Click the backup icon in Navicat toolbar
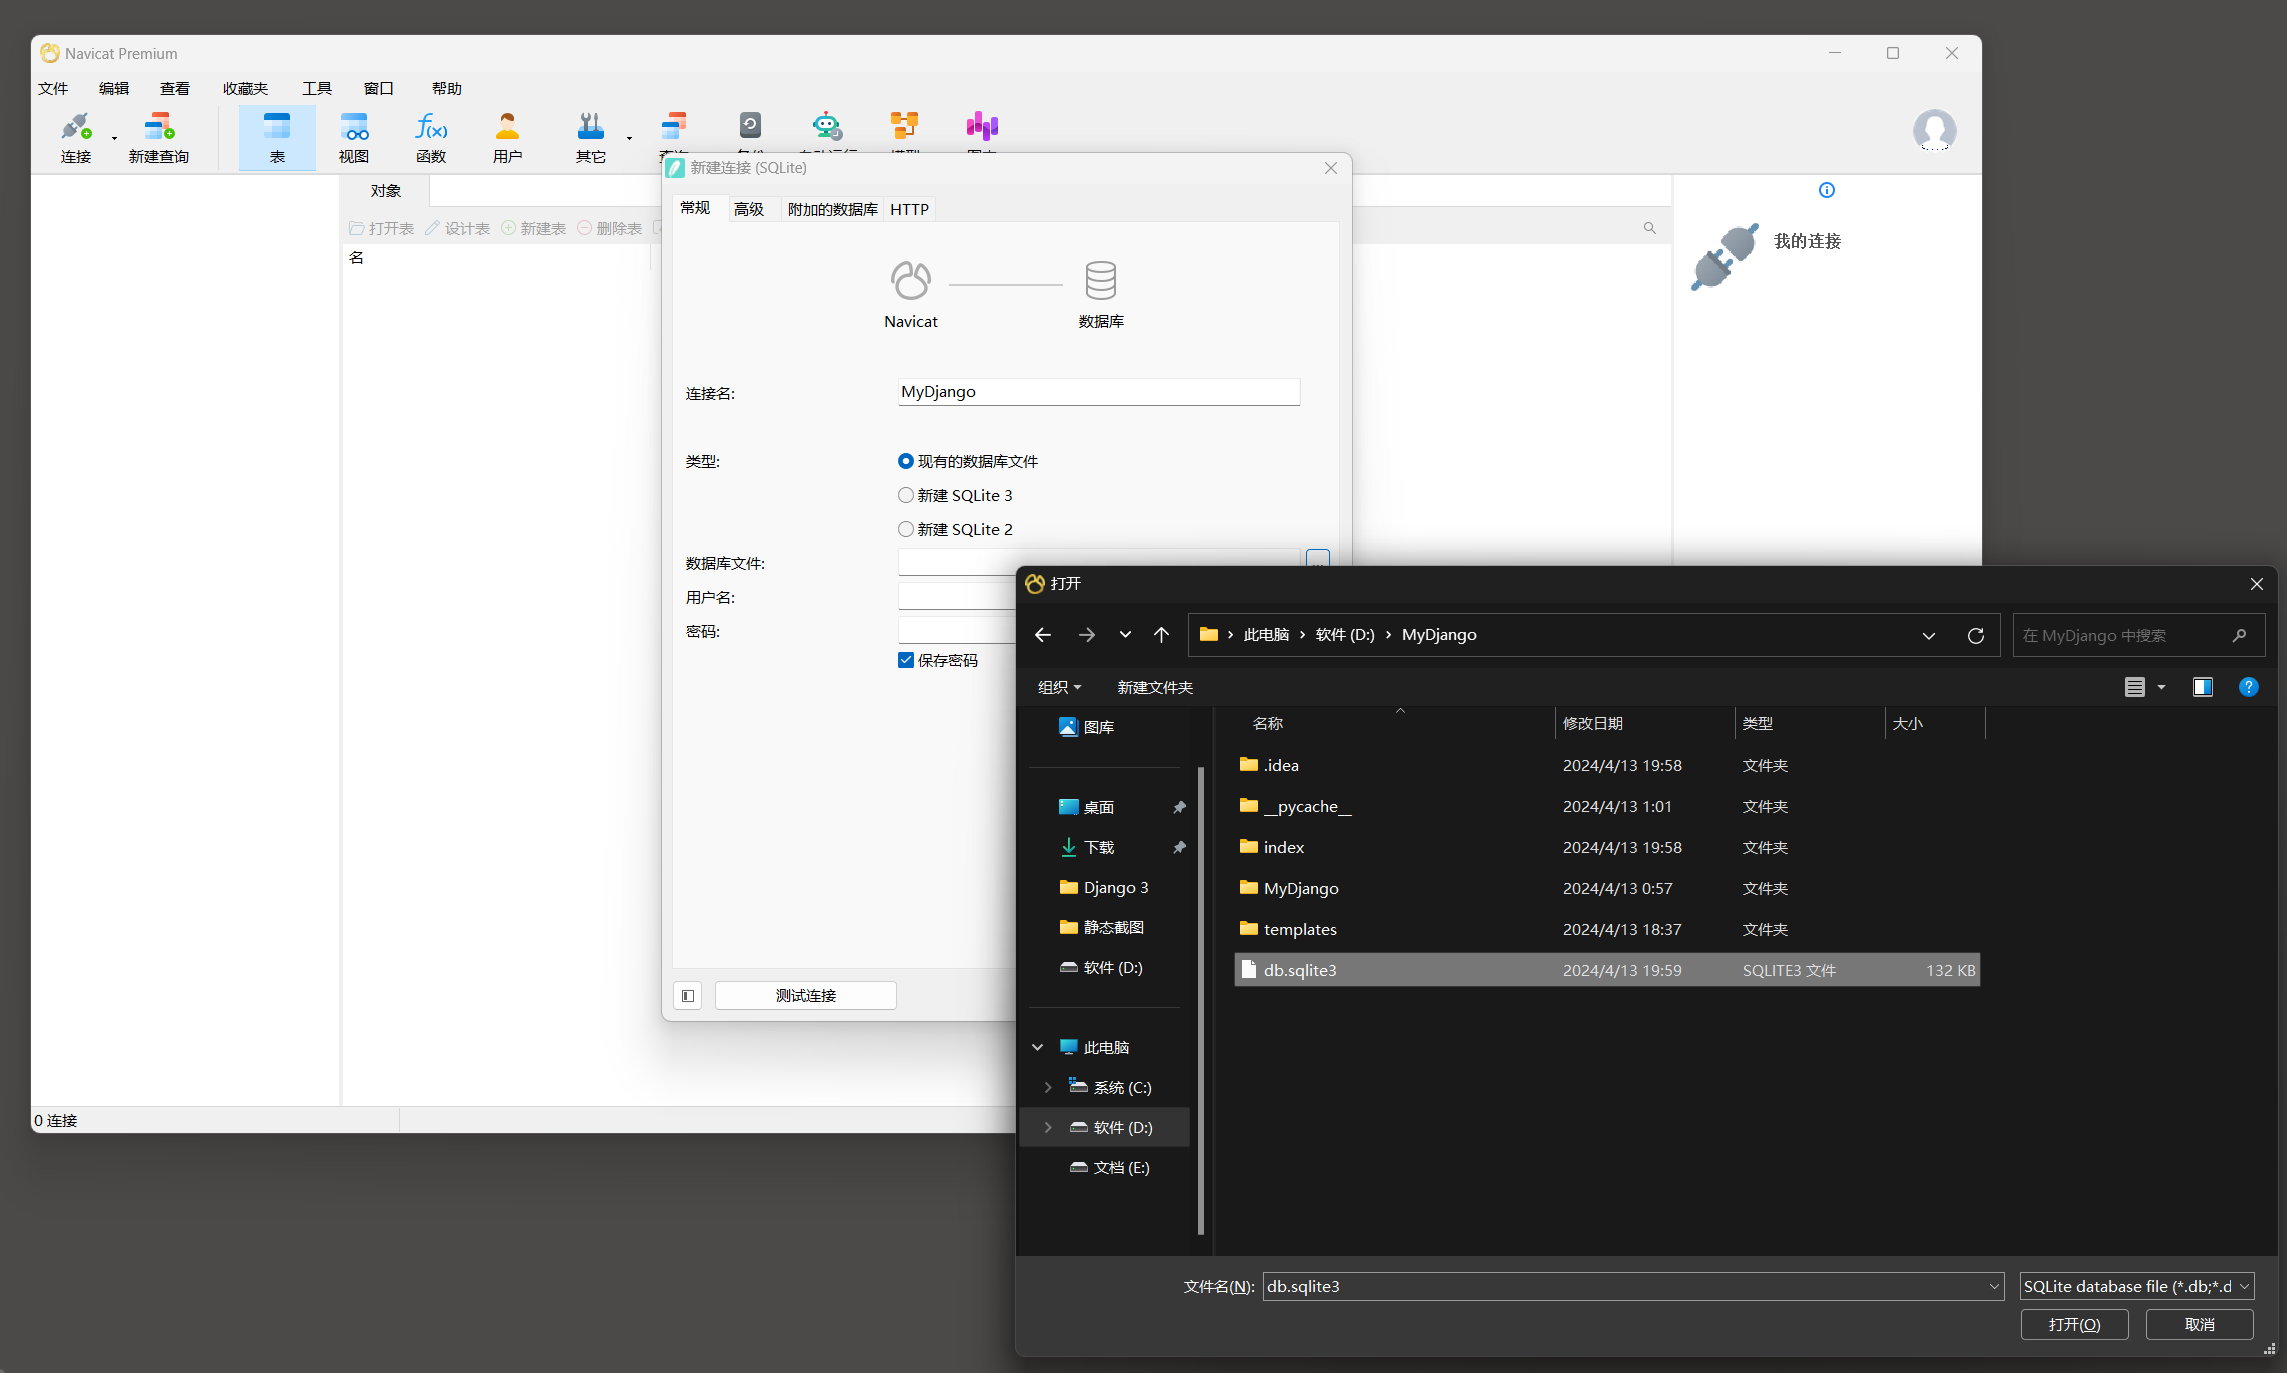This screenshot has width=2287, height=1373. pyautogui.click(x=750, y=126)
